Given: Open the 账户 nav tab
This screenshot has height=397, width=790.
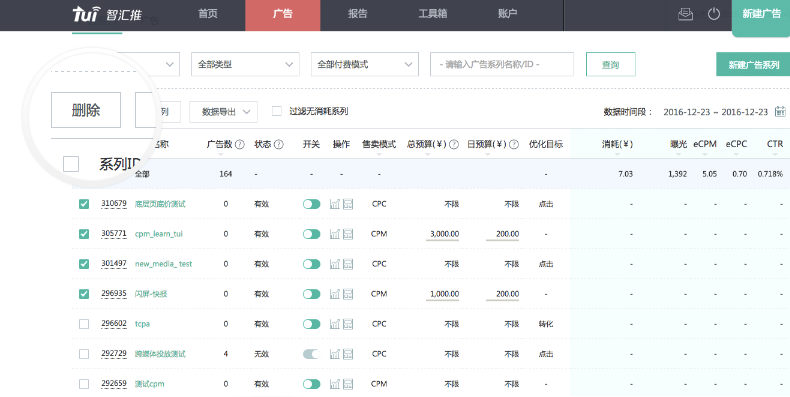Looking at the screenshot, I should (x=507, y=14).
